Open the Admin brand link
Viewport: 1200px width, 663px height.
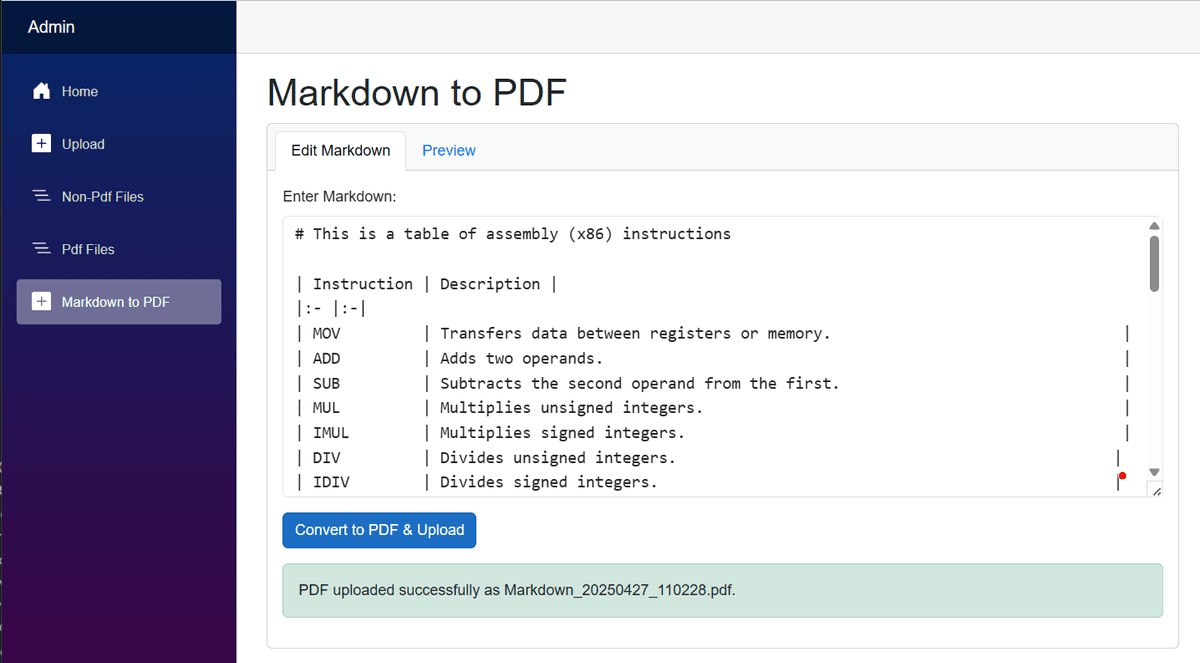pos(51,27)
